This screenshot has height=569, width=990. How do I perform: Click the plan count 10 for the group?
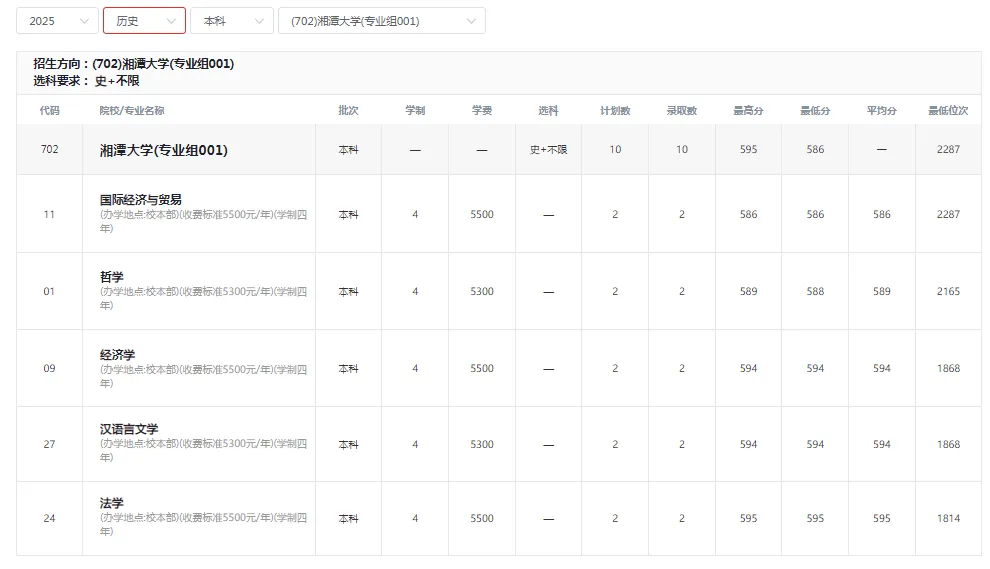click(x=615, y=150)
